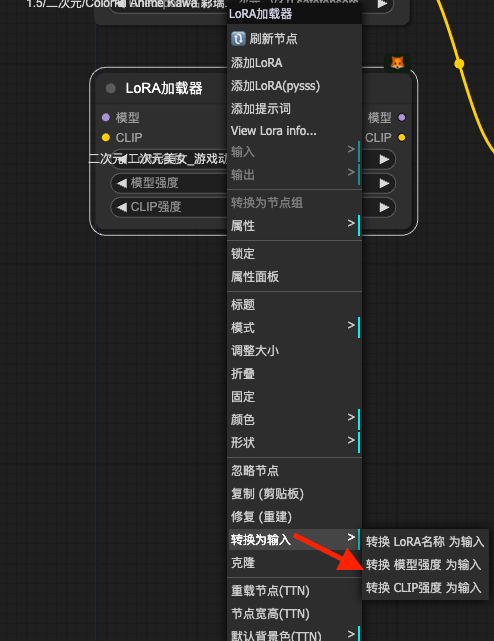Image resolution: width=494 pixels, height=641 pixels.
Task: Click the LoRA加载器 node title
Action: pyautogui.click(x=164, y=88)
